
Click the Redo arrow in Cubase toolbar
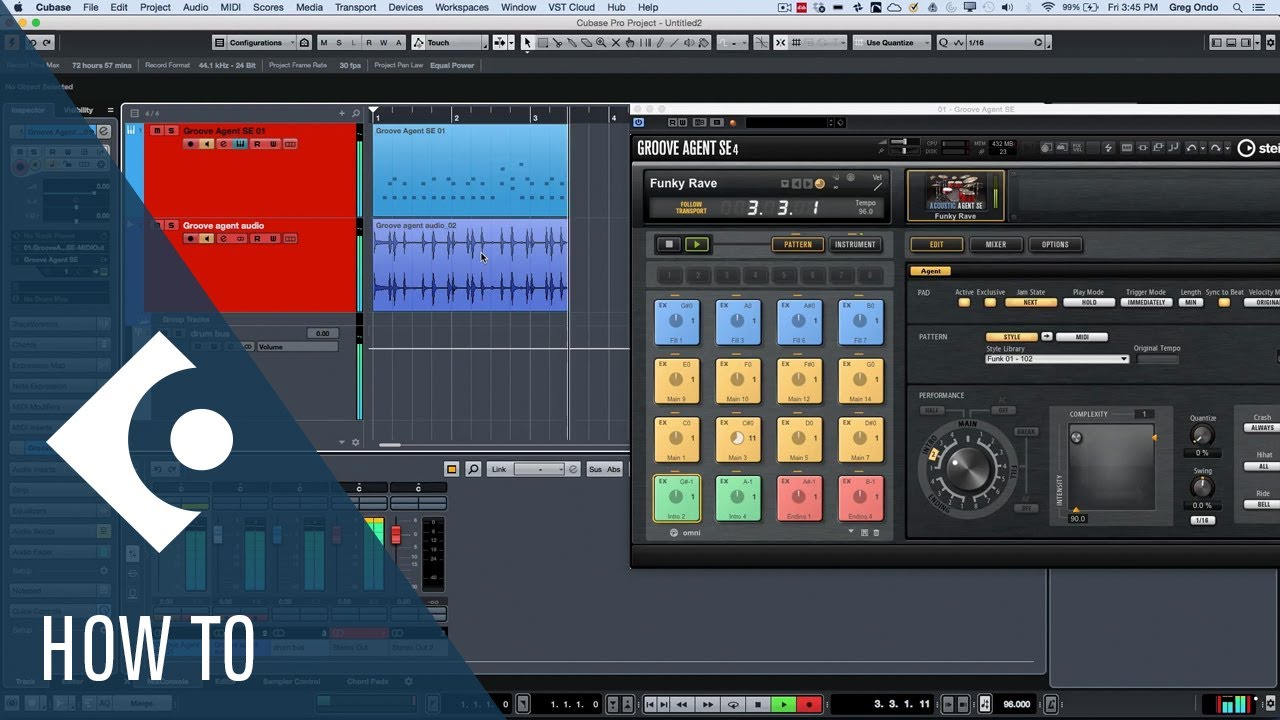point(46,43)
